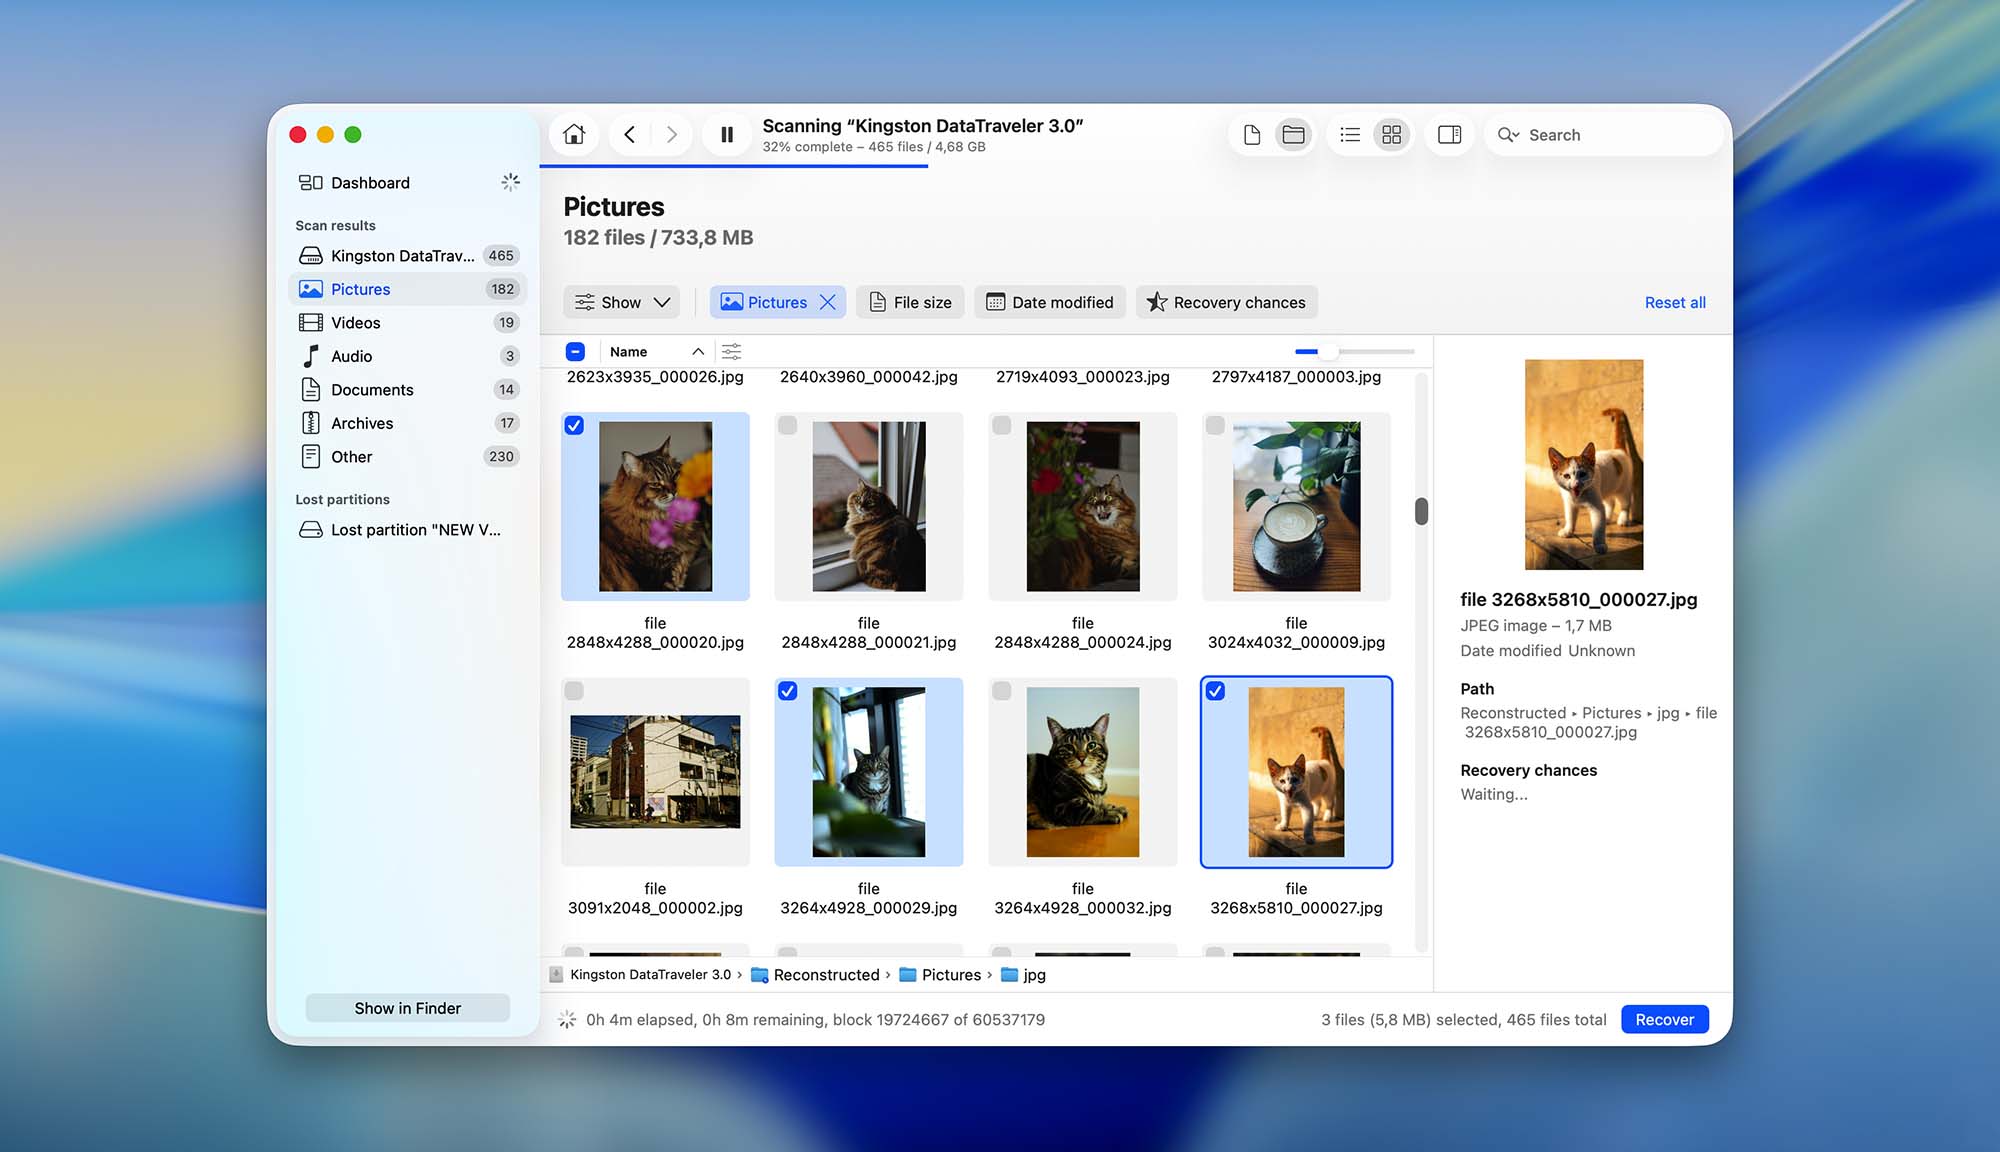Return home with the house icon

573,133
